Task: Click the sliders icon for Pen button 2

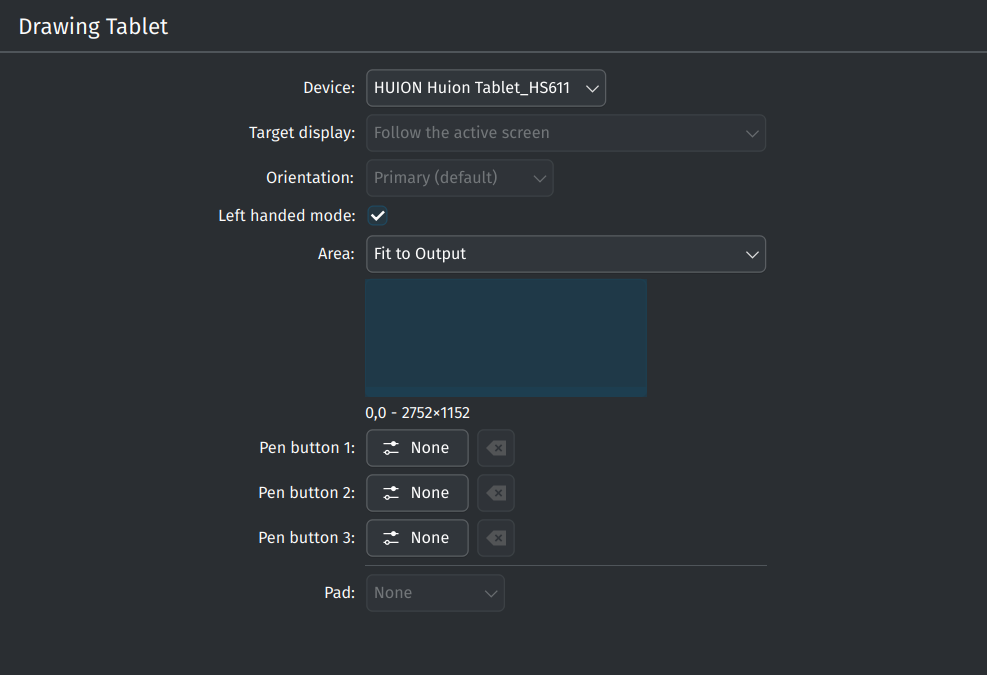Action: [x=391, y=493]
